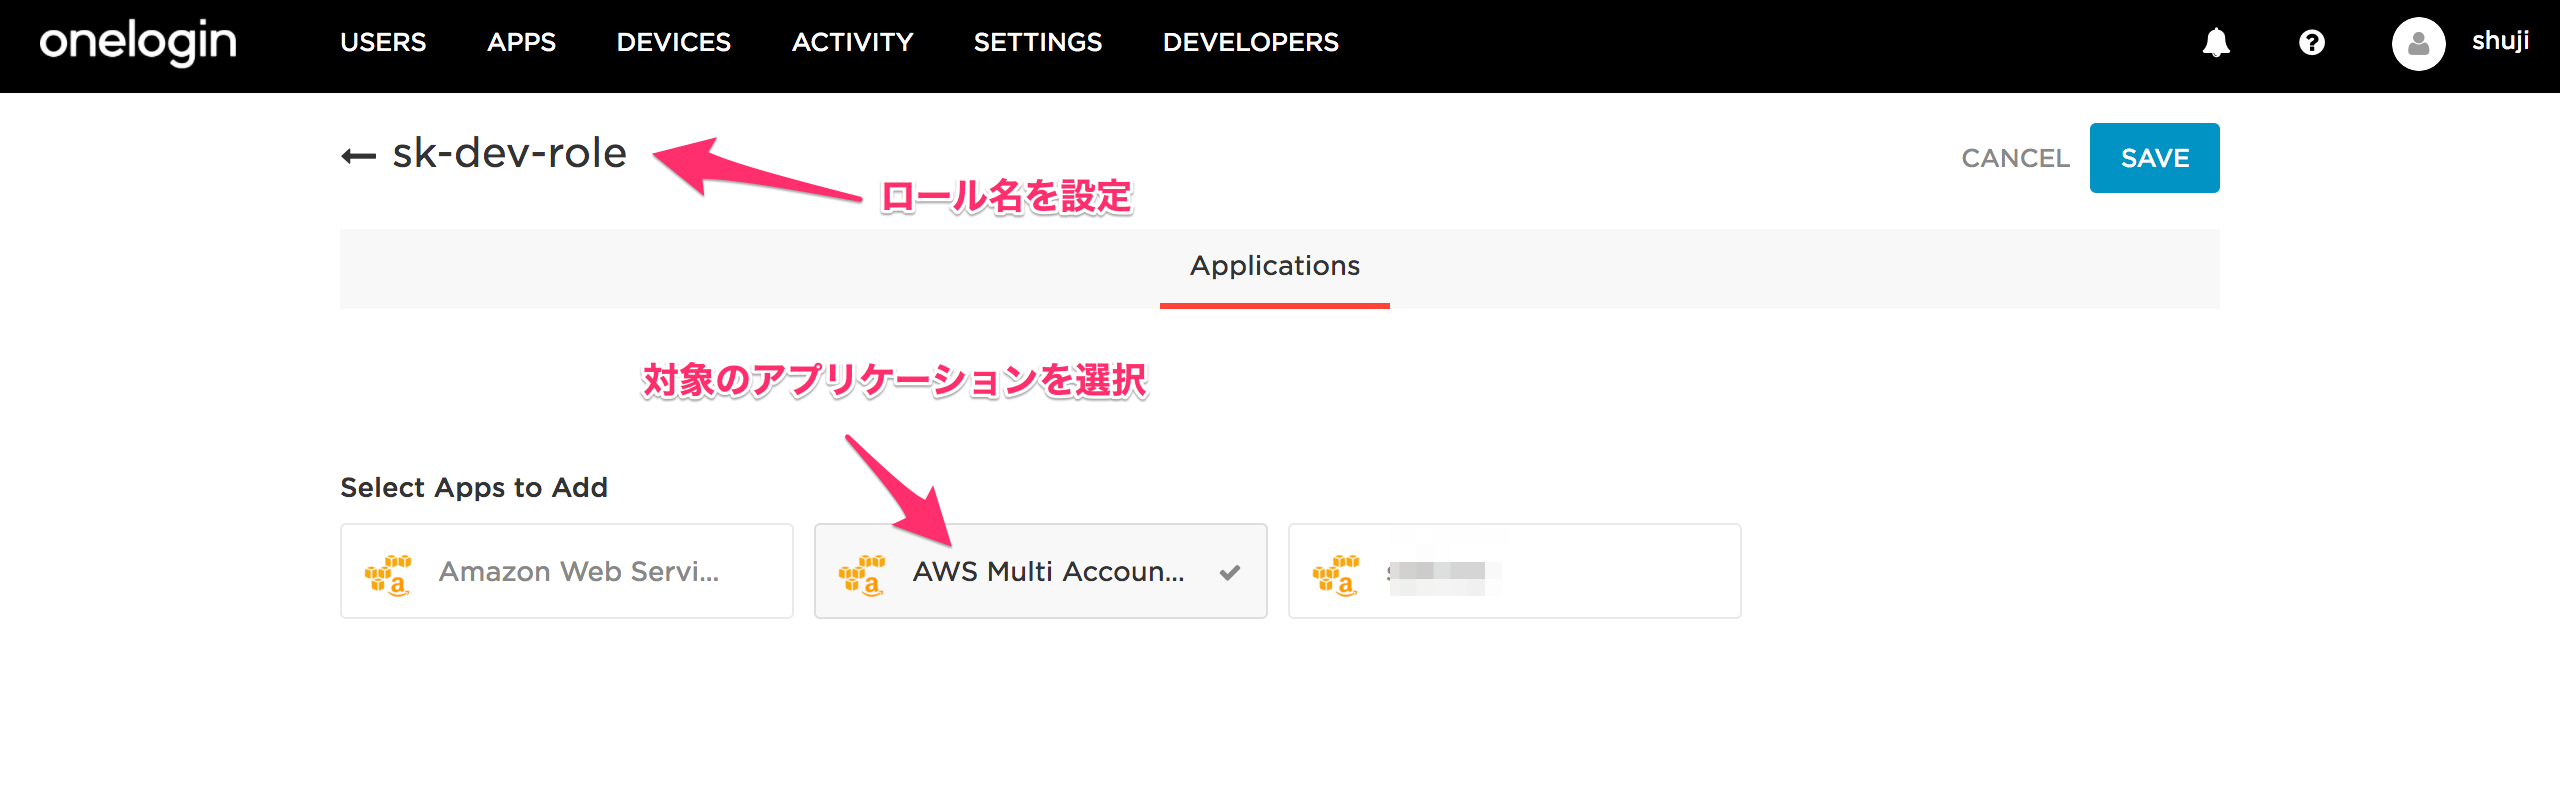The width and height of the screenshot is (2560, 790).
Task: Click the user avatar icon
Action: [2418, 44]
